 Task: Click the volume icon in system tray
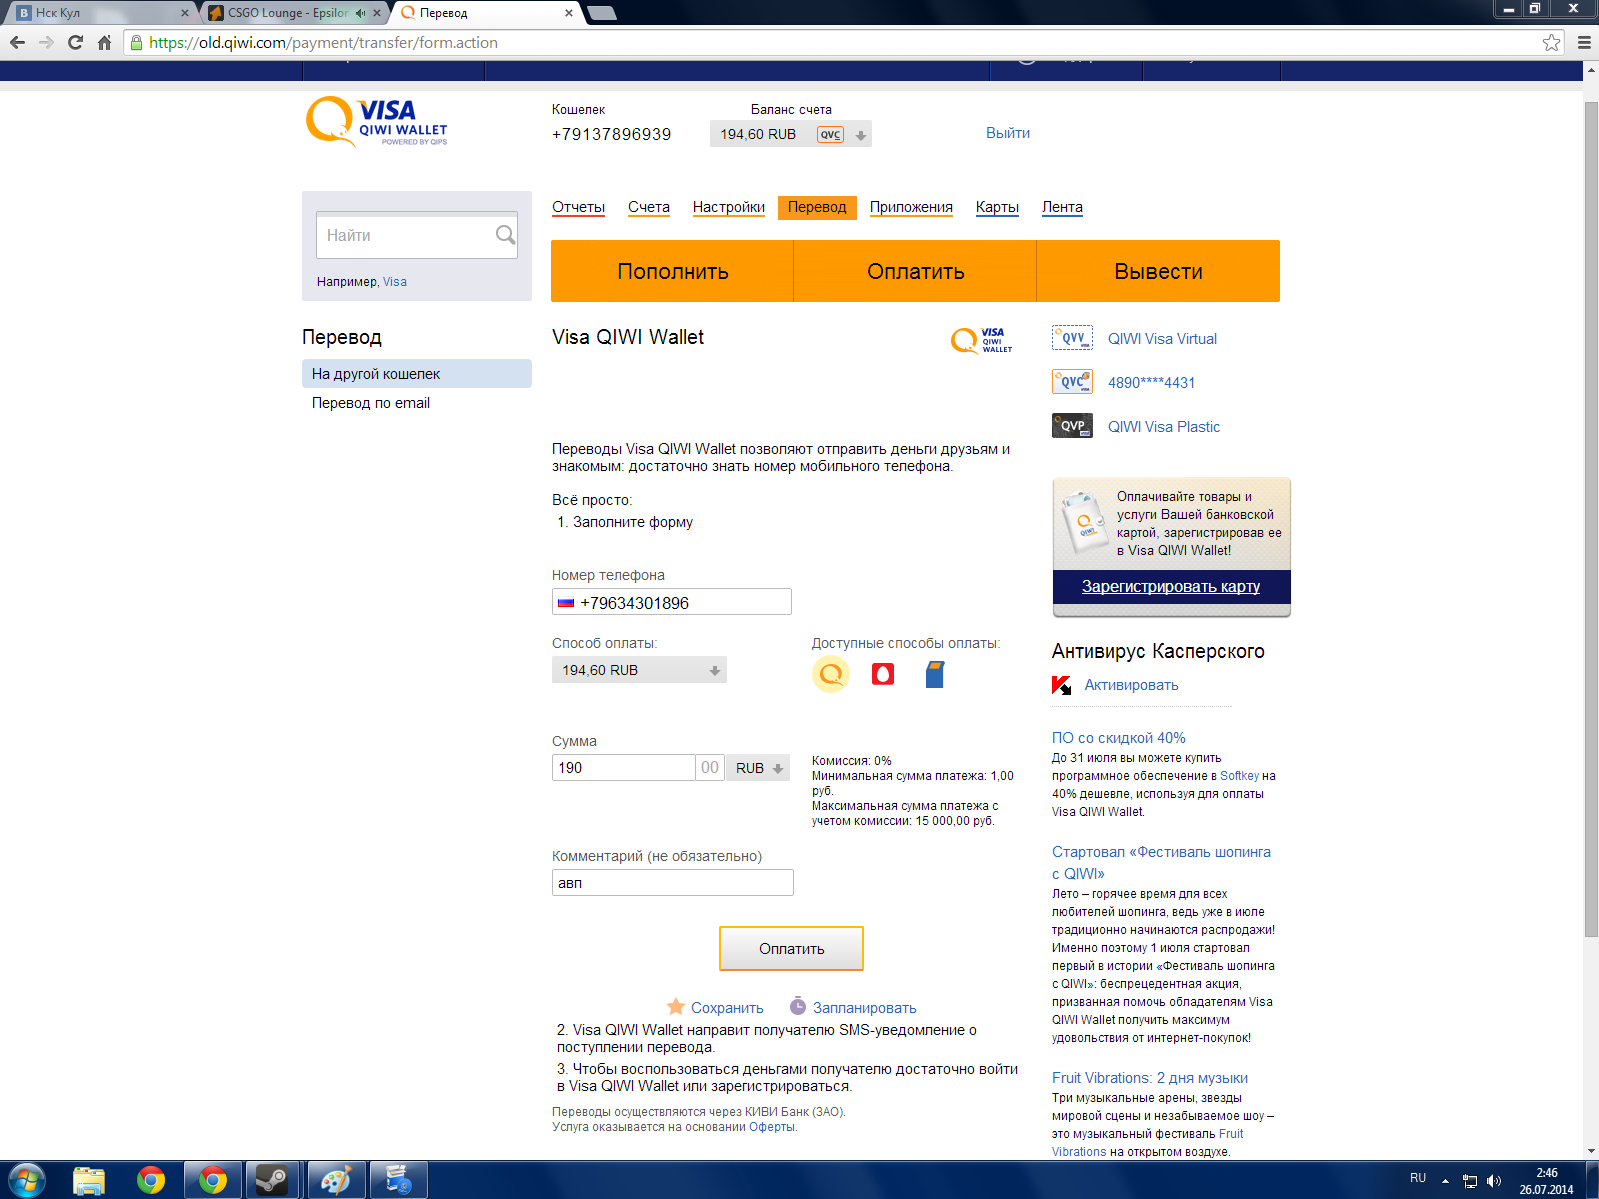[1494, 1181]
